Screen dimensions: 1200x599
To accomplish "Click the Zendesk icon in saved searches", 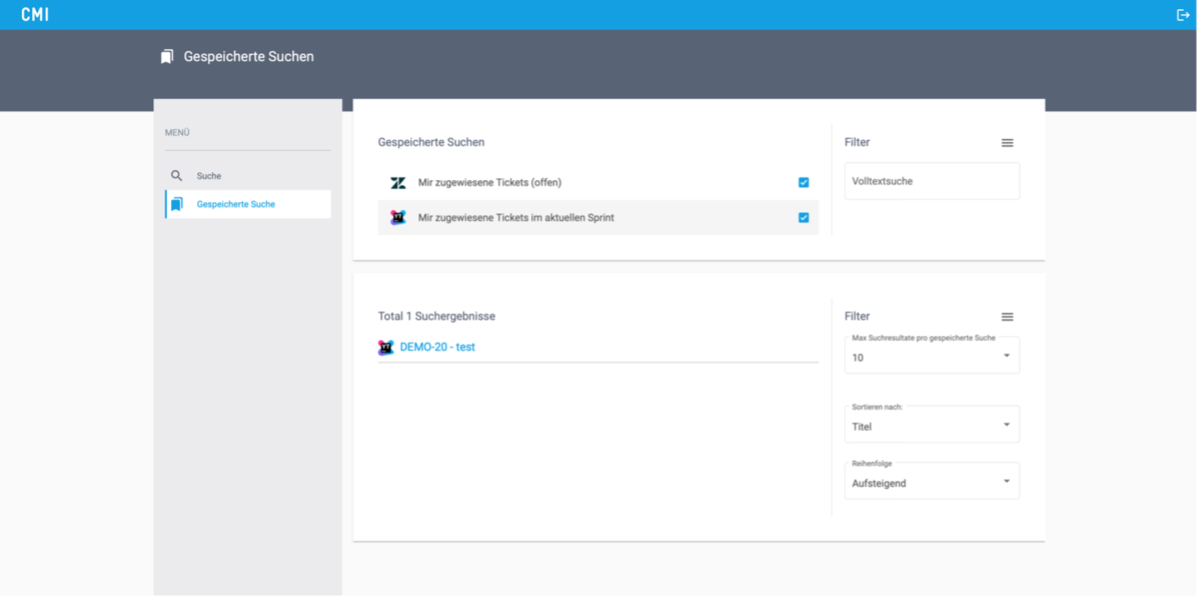I will pos(398,183).
